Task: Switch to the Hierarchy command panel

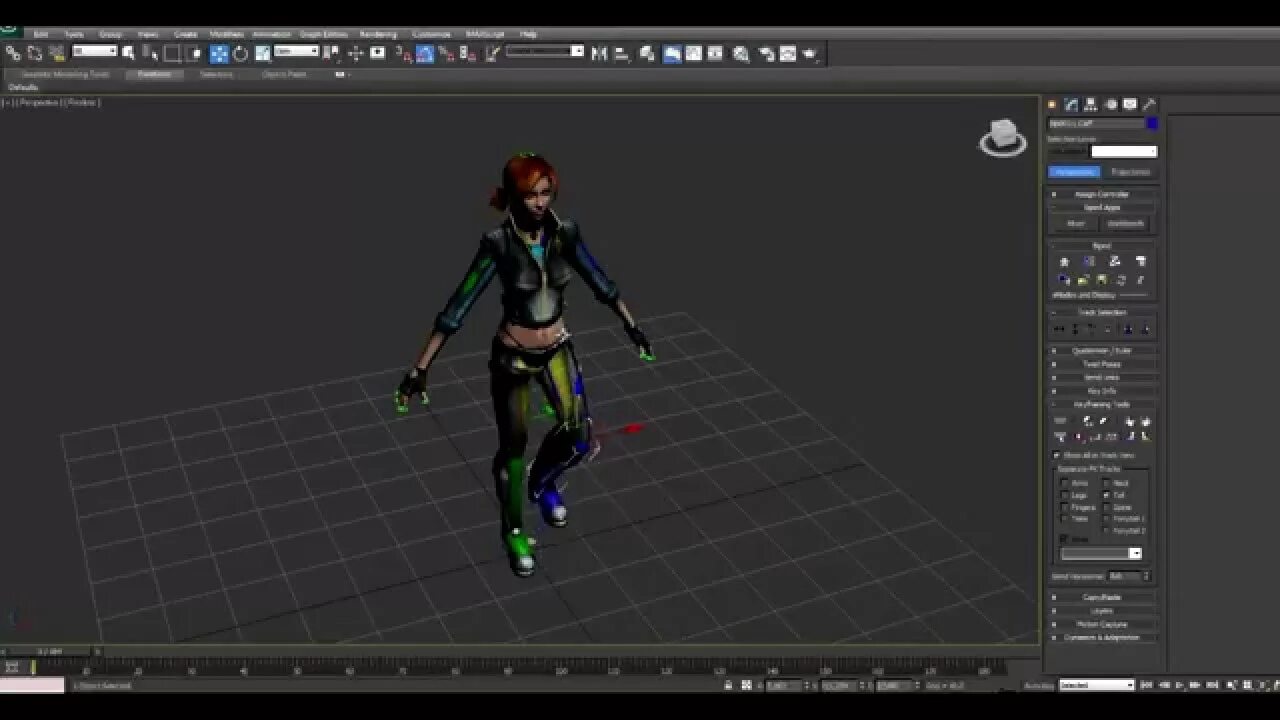Action: [x=1090, y=104]
